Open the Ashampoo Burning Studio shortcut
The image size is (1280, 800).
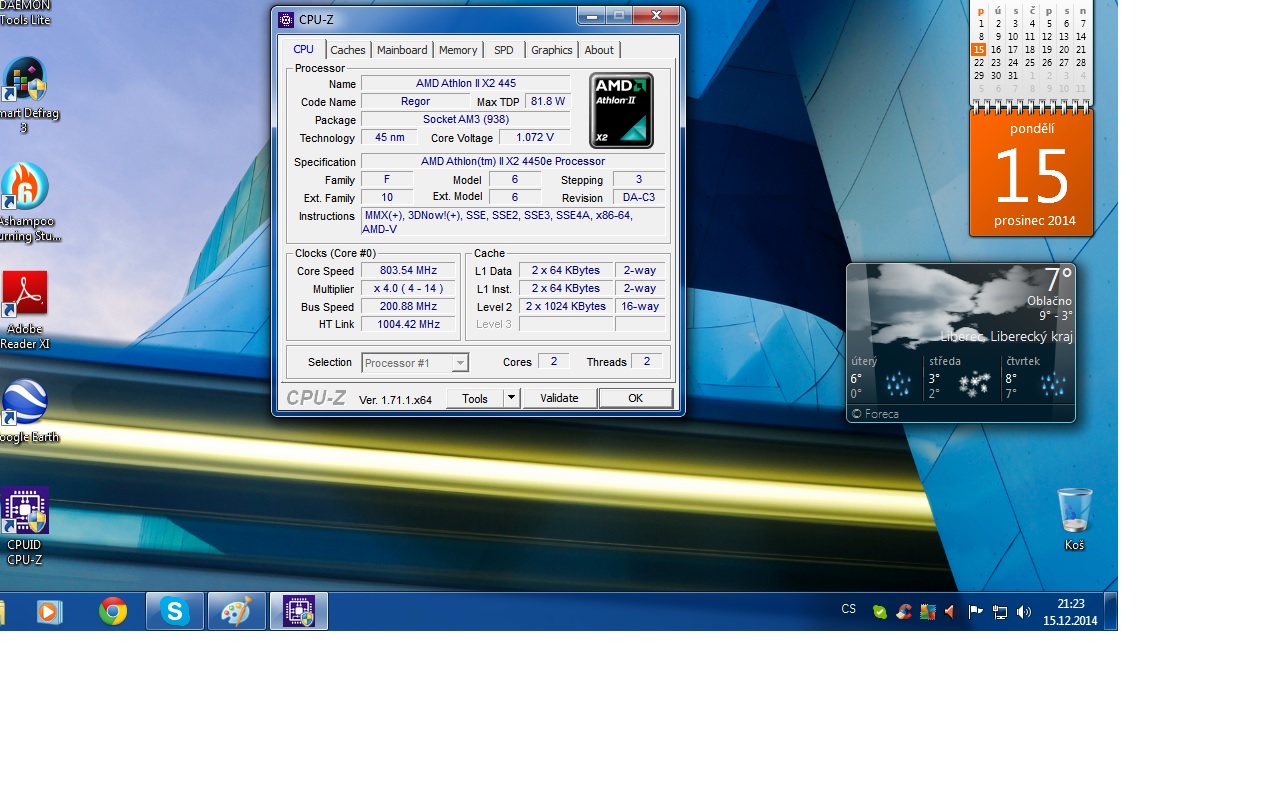pyautogui.click(x=25, y=202)
